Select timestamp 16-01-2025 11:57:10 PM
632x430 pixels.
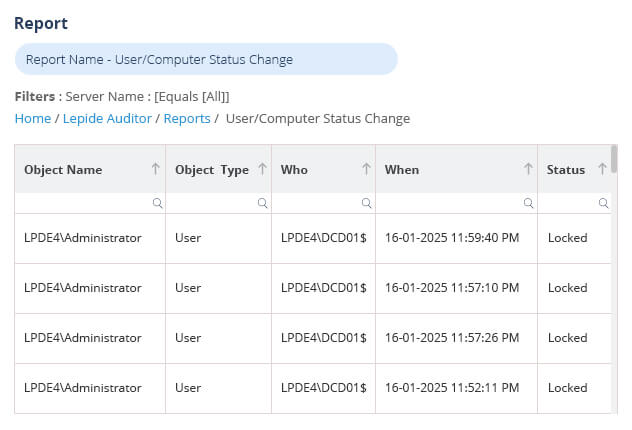click(452, 288)
